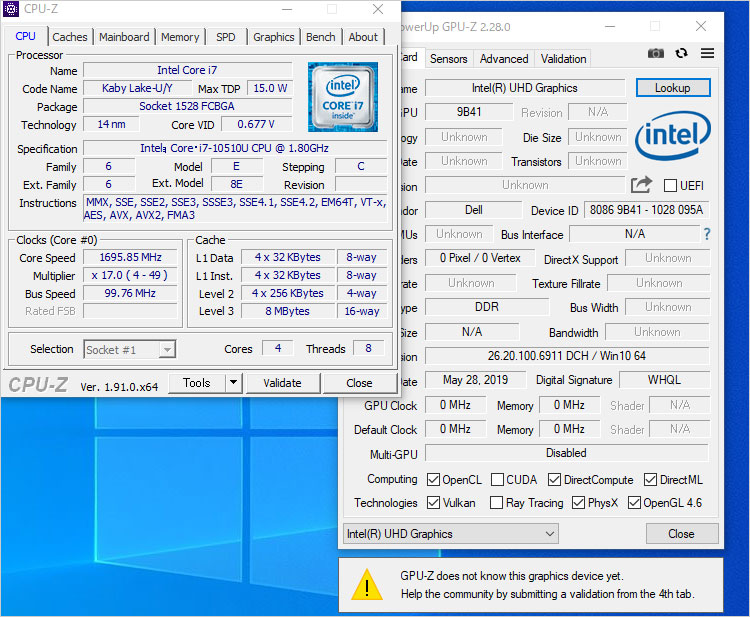The image size is (750, 617).
Task: Click the Close button in CPU-Z
Action: click(x=359, y=383)
